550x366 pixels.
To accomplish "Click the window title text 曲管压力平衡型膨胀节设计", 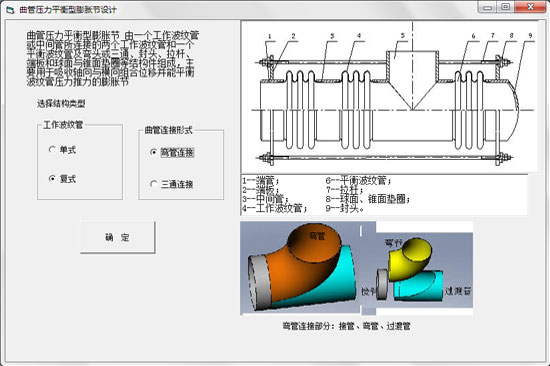I will click(x=68, y=10).
